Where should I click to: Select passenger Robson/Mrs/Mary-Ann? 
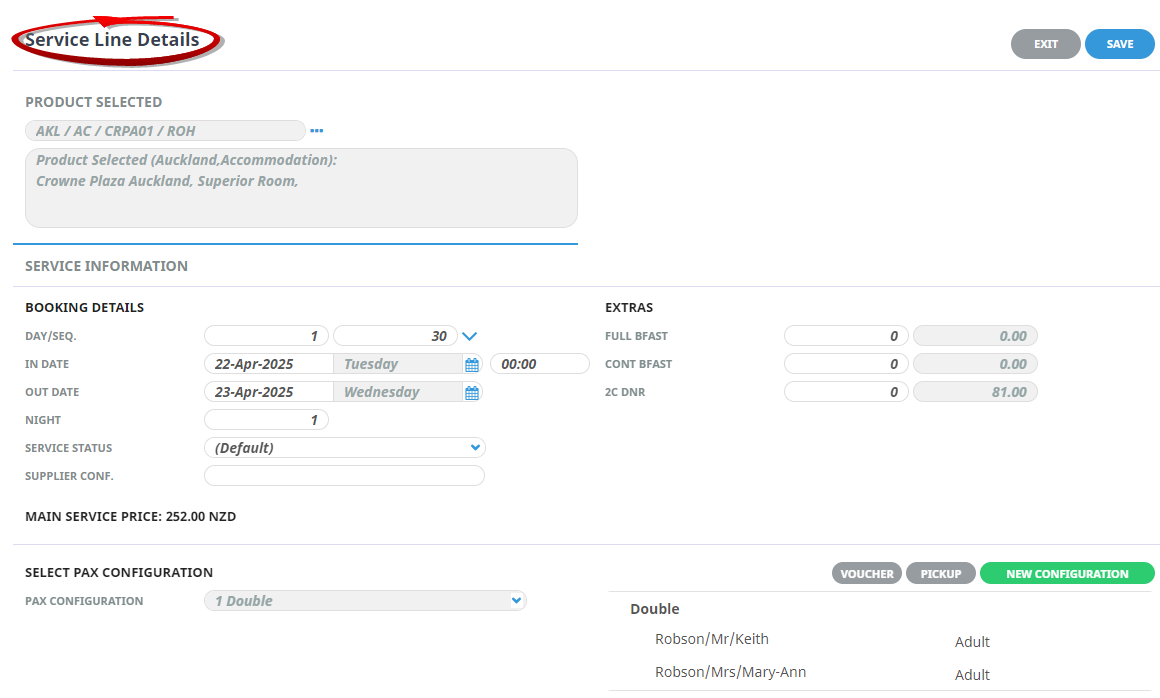[730, 672]
